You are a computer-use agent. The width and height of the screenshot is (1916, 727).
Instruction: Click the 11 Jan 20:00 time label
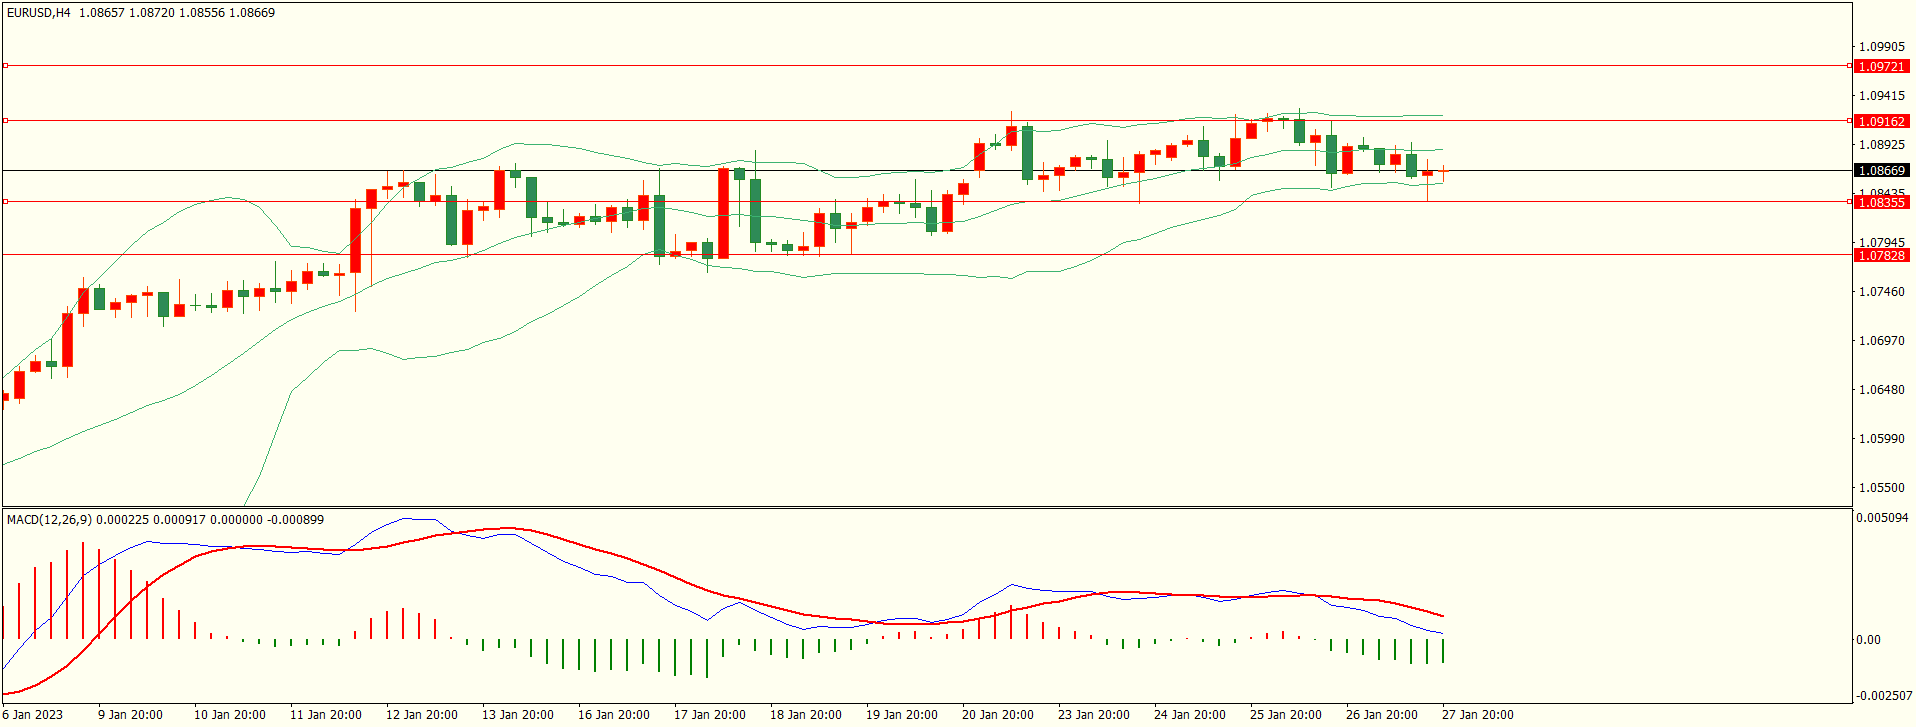[326, 715]
